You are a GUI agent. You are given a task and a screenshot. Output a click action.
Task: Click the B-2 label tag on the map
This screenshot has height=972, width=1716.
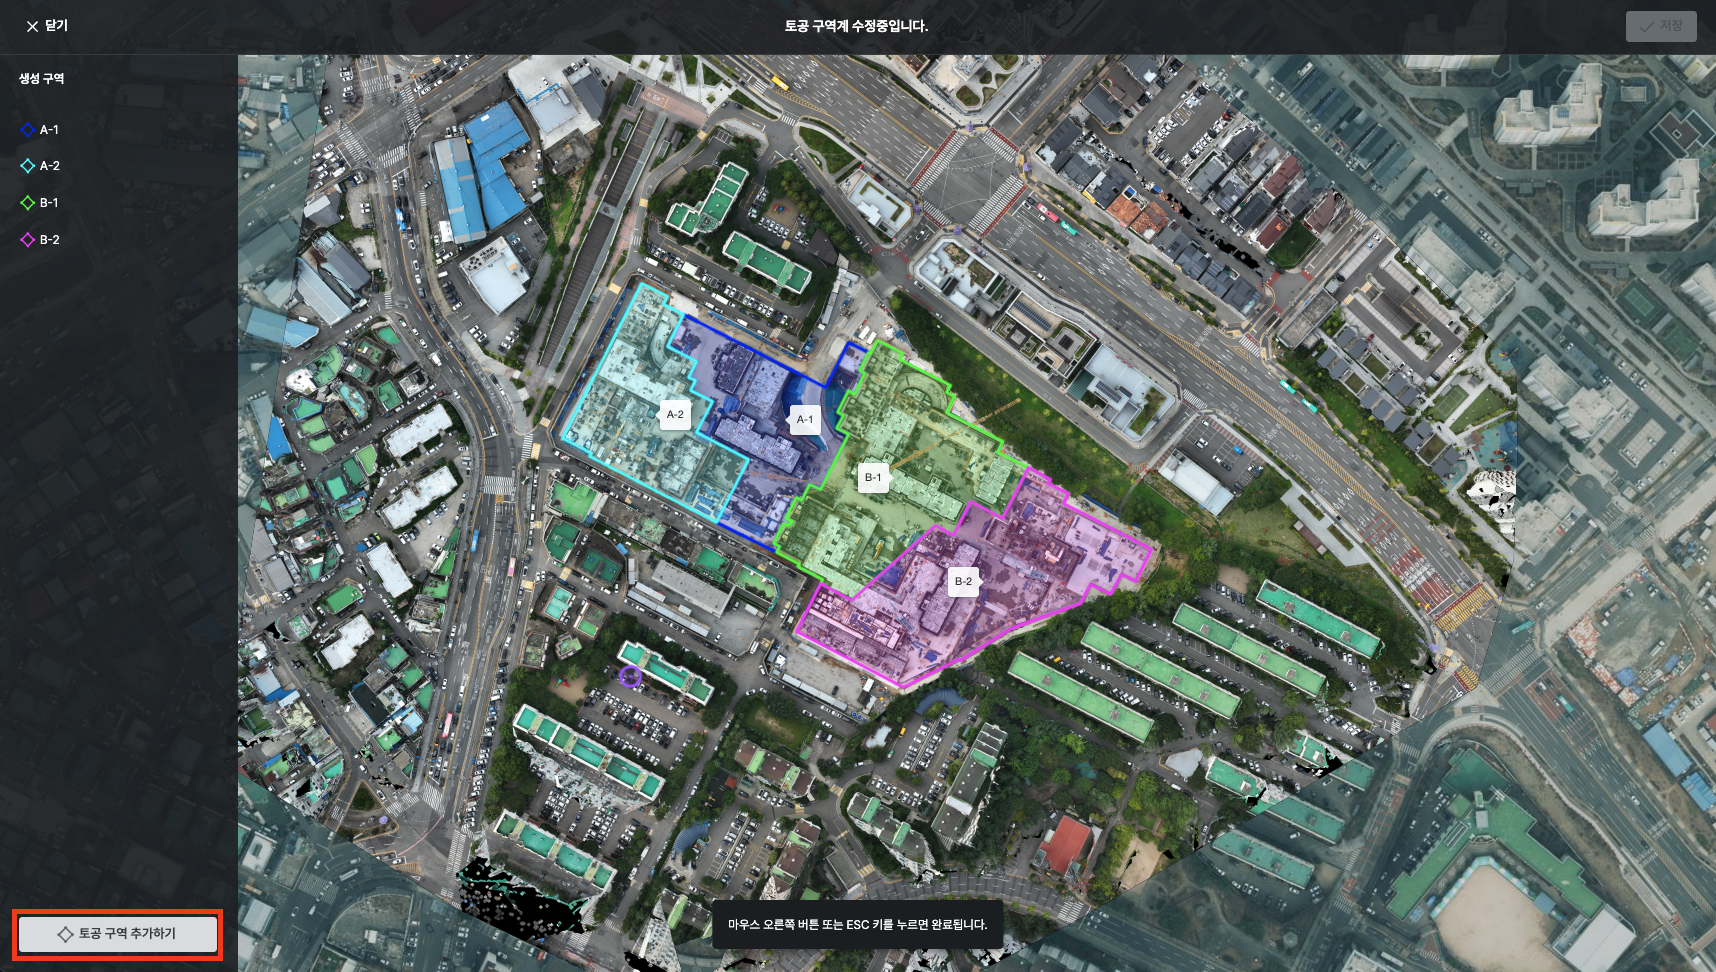(963, 581)
